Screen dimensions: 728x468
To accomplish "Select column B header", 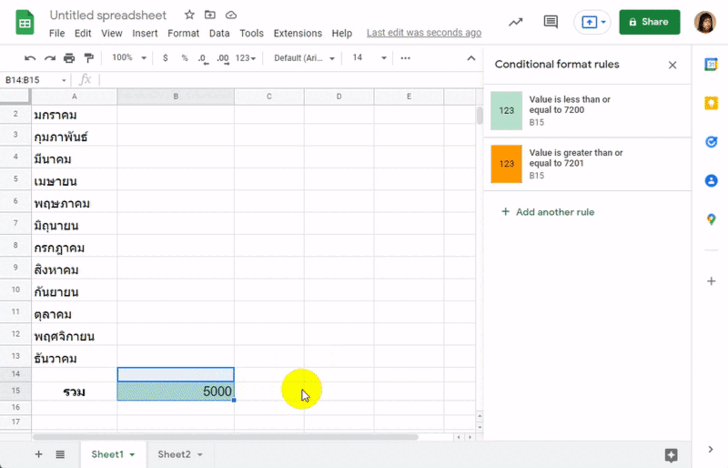I will pyautogui.click(x=176, y=96).
